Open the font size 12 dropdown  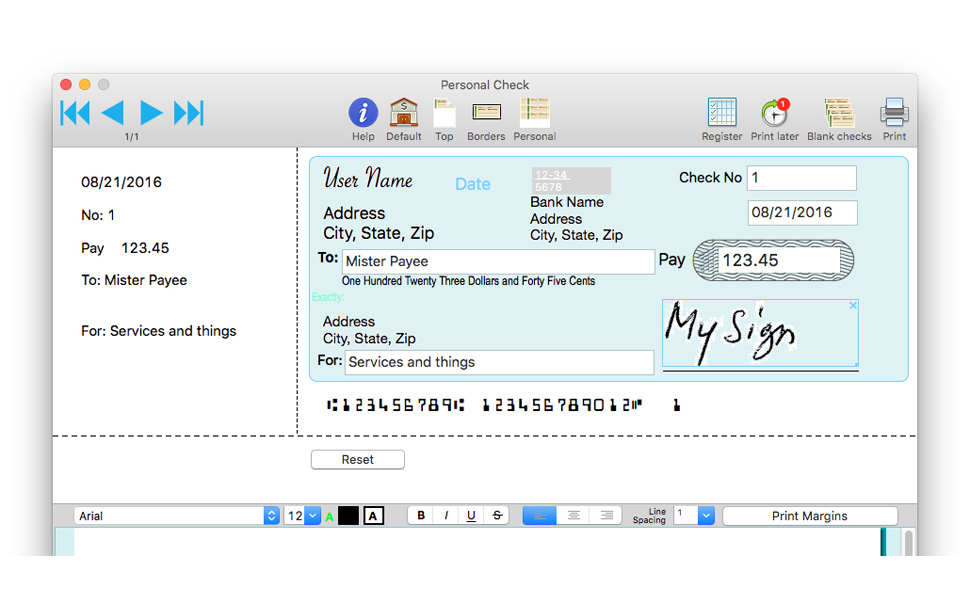tap(313, 516)
